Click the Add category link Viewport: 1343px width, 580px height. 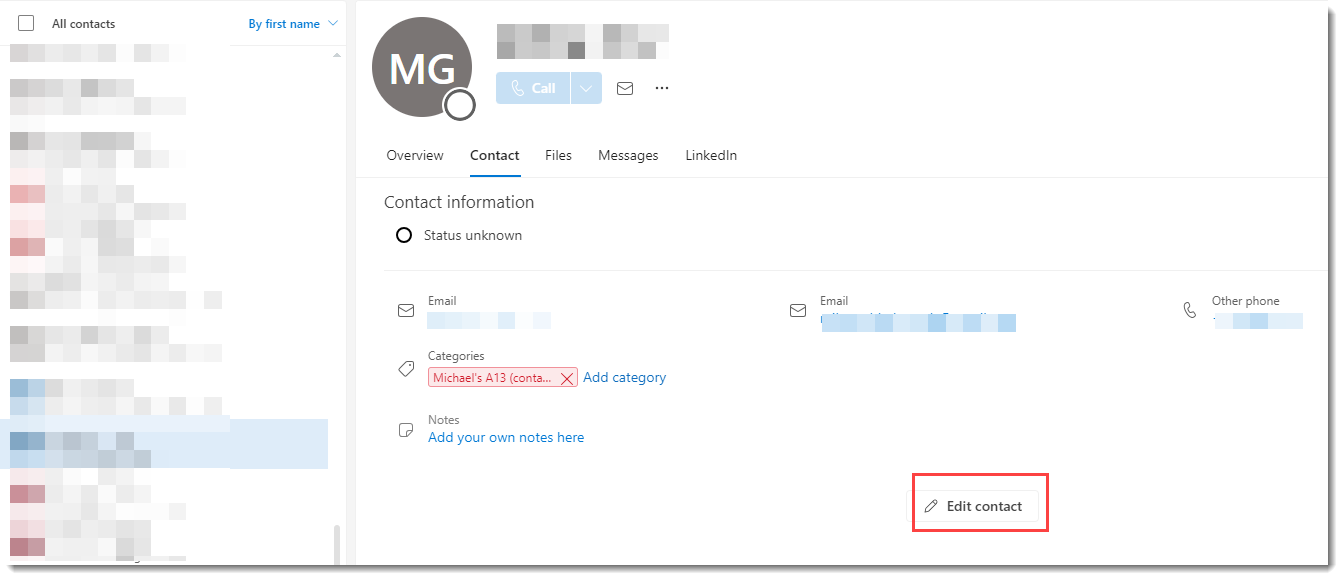pos(624,377)
